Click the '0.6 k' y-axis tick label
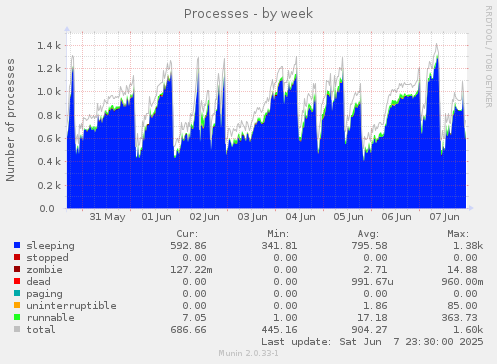497x364 pixels. 49,139
